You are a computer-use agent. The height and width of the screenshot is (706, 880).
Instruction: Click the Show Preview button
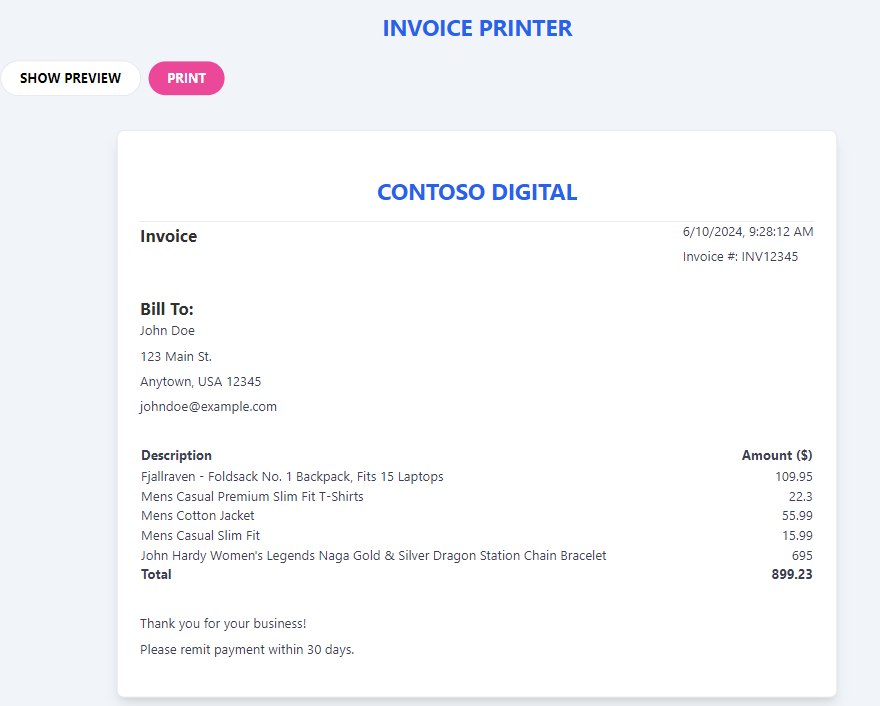tap(71, 78)
